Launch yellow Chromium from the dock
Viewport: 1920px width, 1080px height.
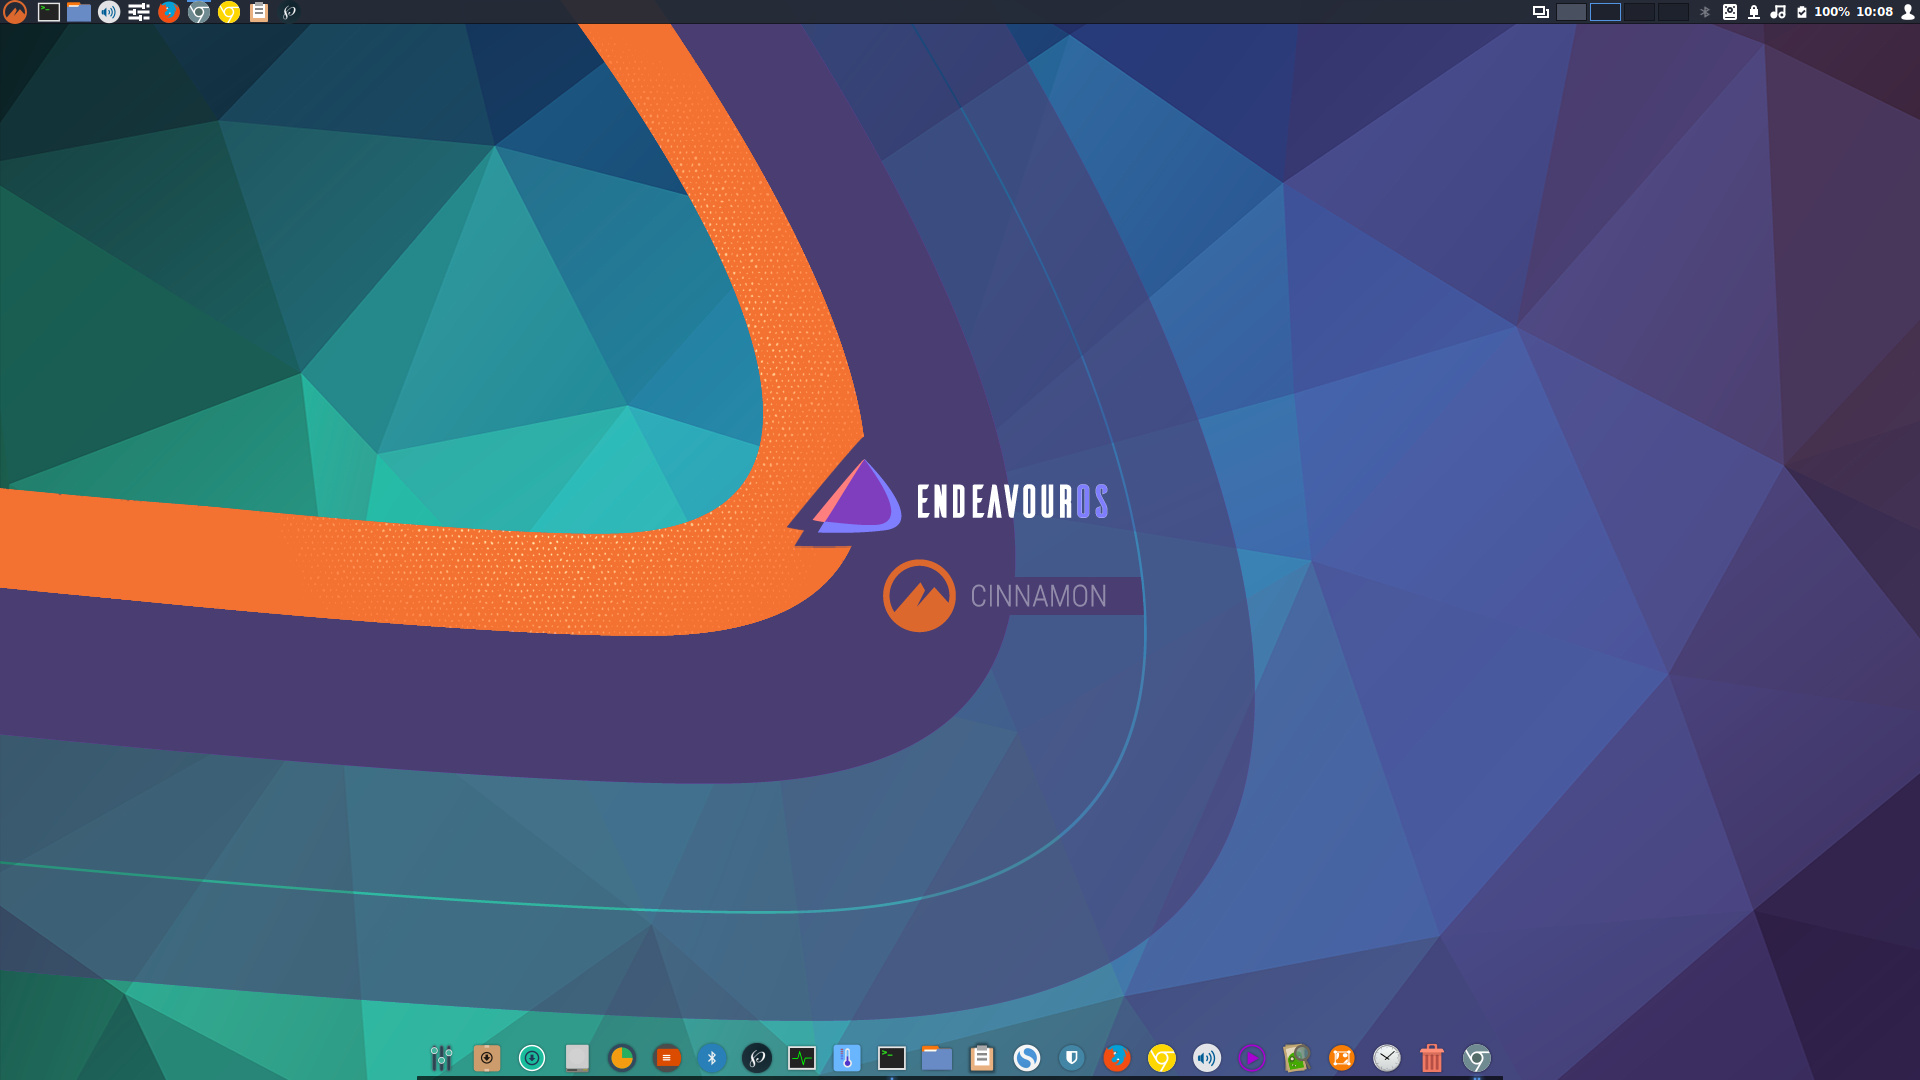[x=1160, y=1058]
